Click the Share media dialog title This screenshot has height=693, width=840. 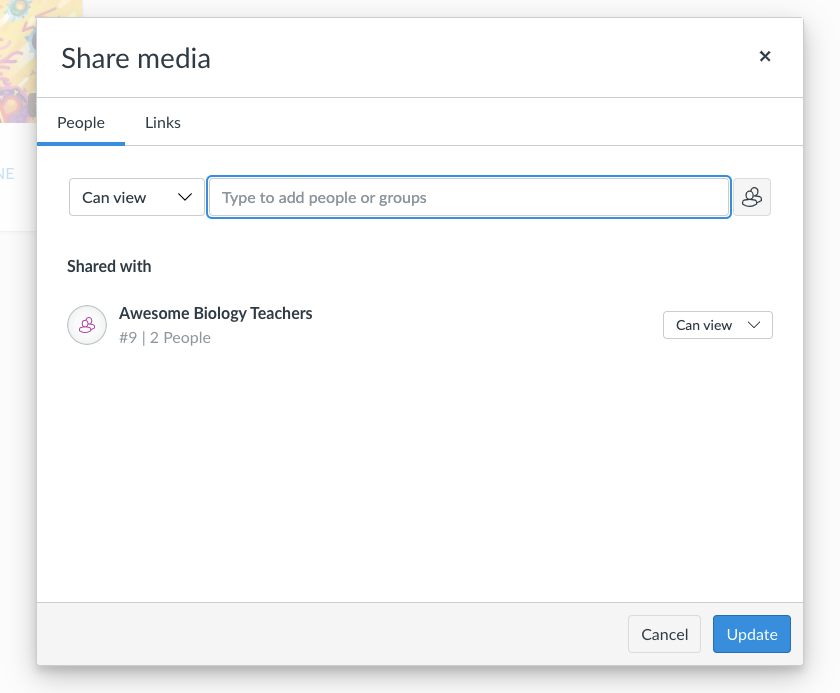(x=136, y=58)
